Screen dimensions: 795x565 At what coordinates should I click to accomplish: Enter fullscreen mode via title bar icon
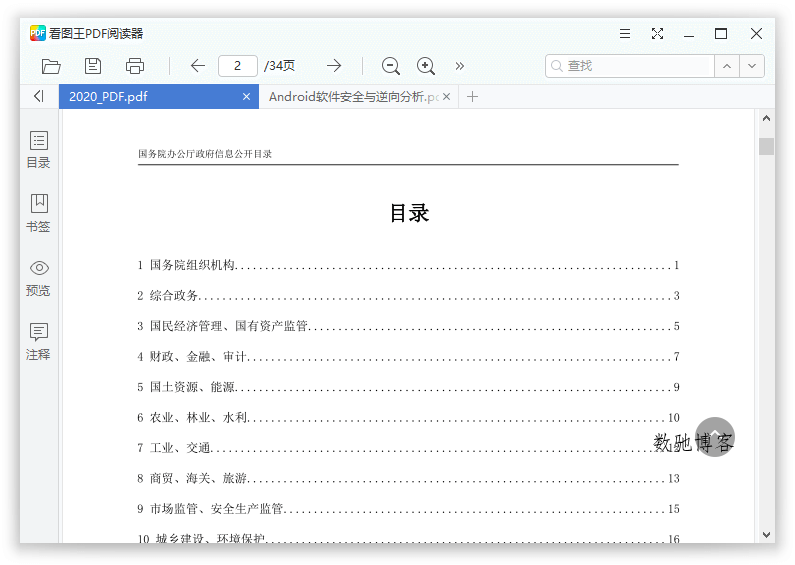(658, 34)
